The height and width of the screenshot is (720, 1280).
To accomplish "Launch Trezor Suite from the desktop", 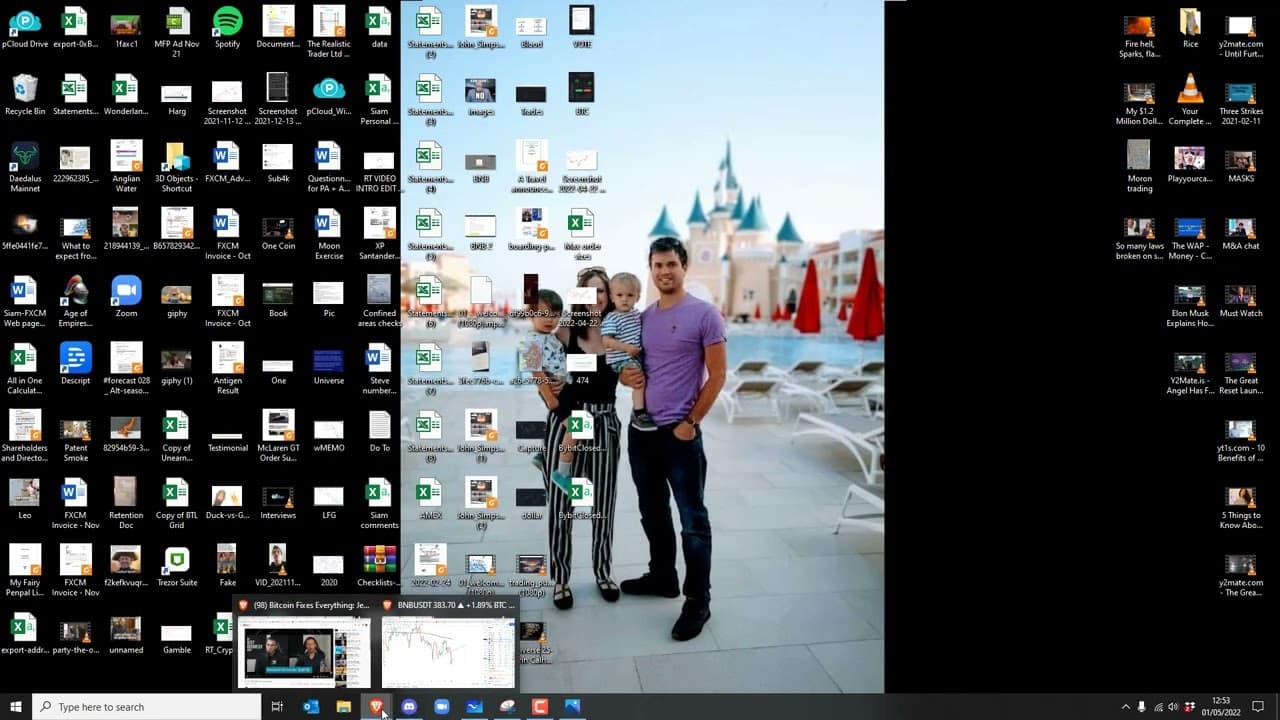I will [177, 566].
